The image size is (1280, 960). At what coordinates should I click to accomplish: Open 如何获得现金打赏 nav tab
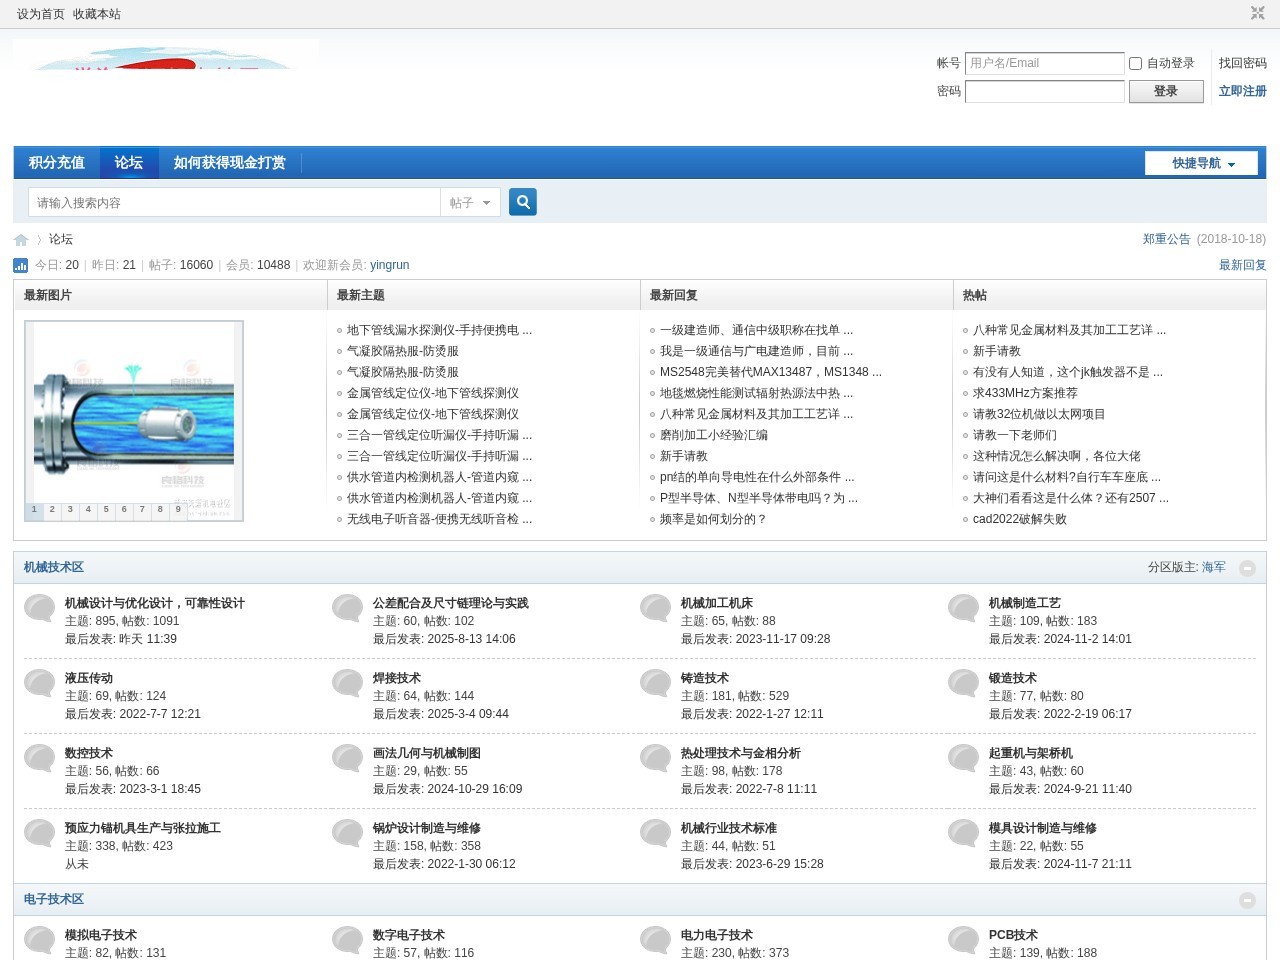pos(230,162)
